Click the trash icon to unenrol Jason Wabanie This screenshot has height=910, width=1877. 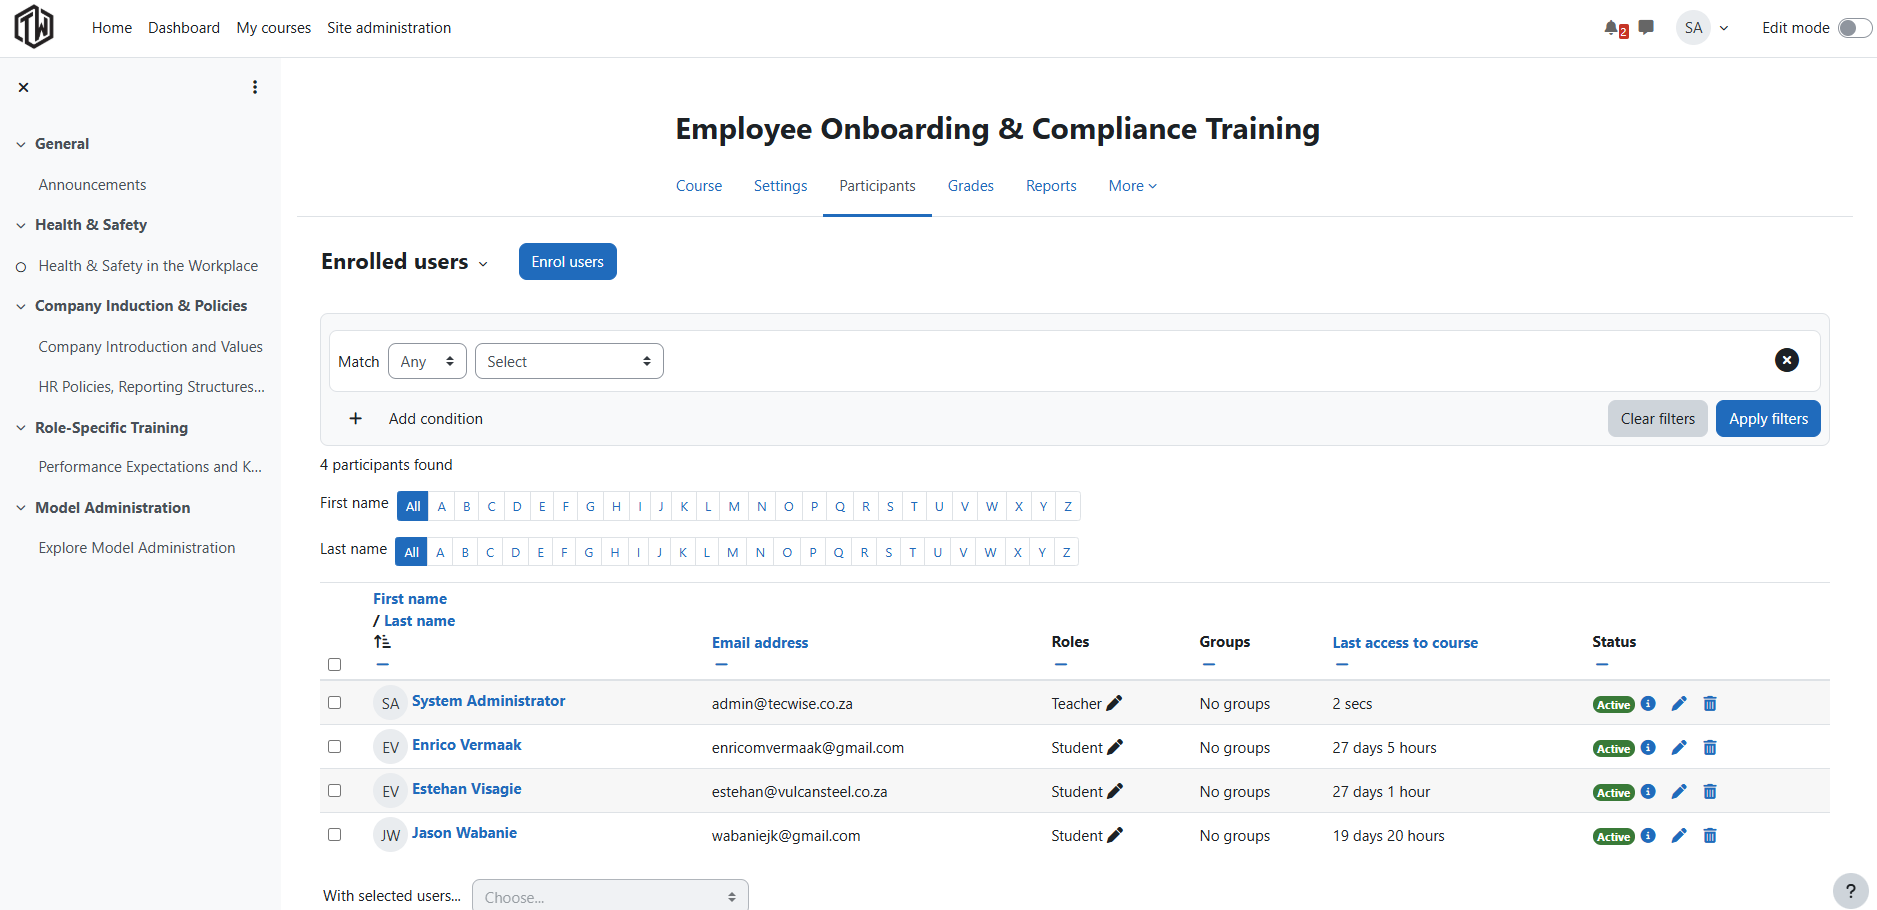click(1710, 836)
